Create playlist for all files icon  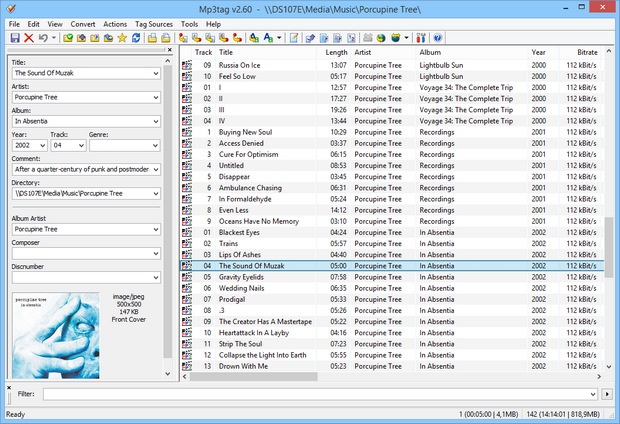[x=152, y=38]
